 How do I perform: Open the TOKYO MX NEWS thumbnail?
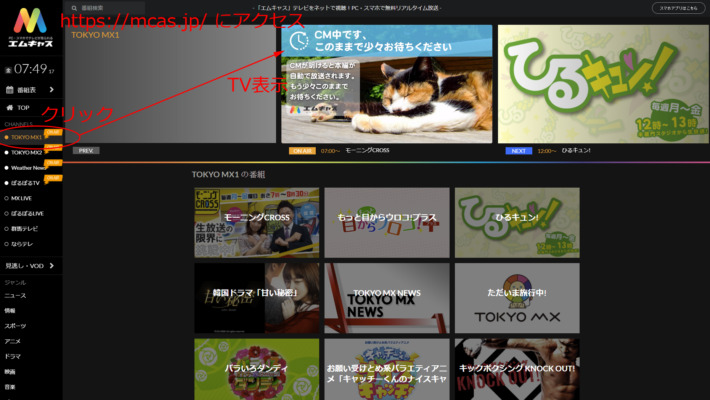387,297
